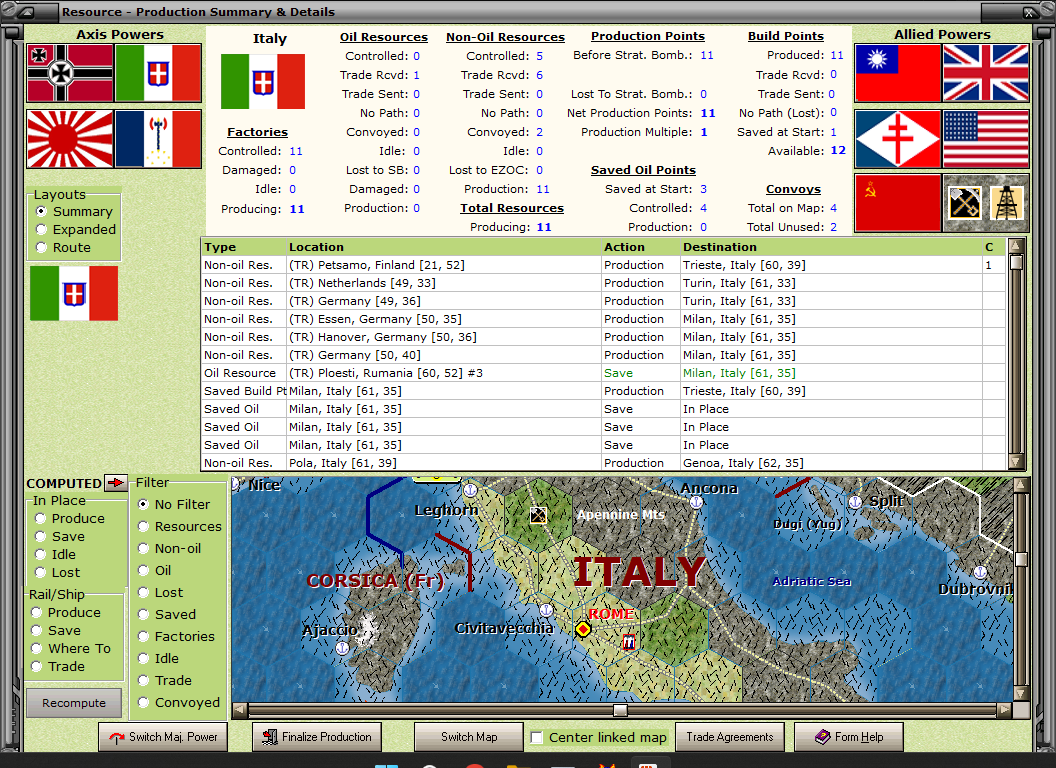The width and height of the screenshot is (1056, 768).
Task: Choose Rail/Ship Trade option
Action: [x=36, y=666]
